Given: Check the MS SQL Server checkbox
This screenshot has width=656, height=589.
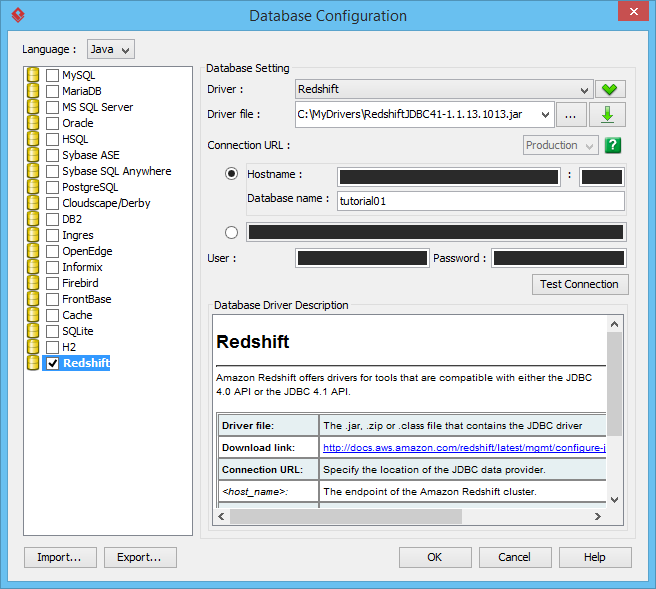Looking at the screenshot, I should click(52, 107).
